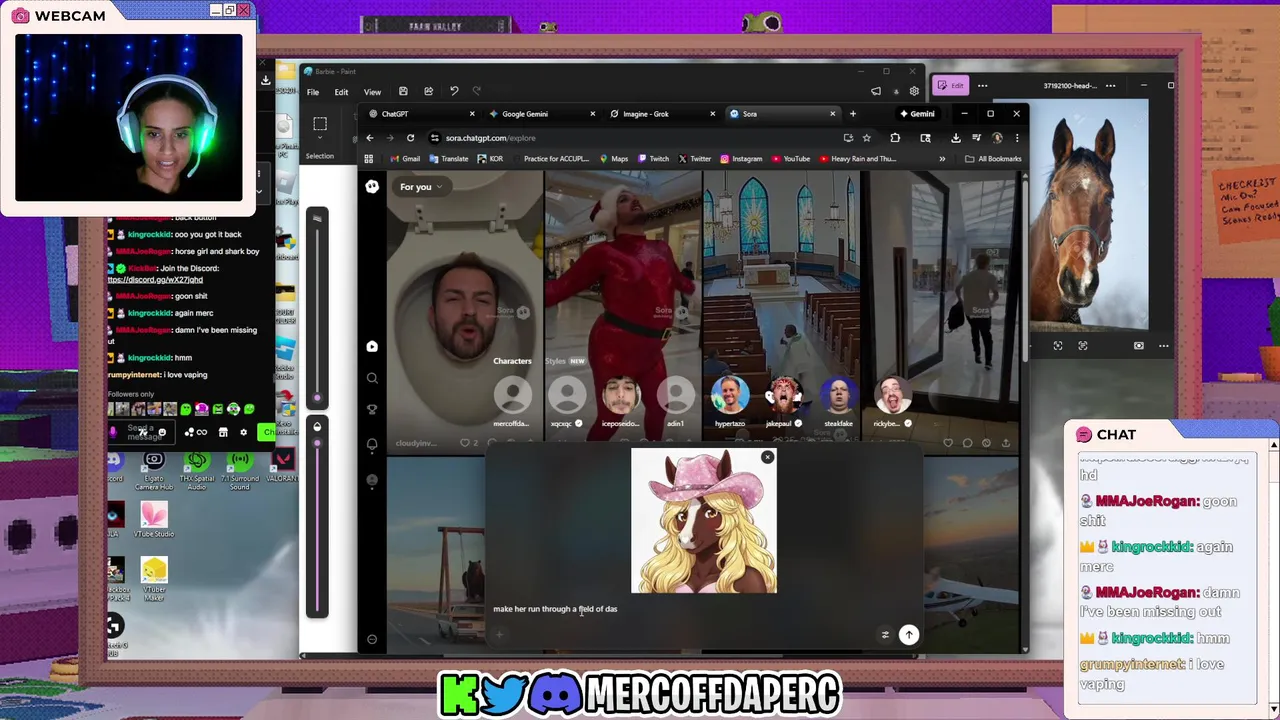Switch to Imagine - Grok tab
The width and height of the screenshot is (1280, 720).
(x=662, y=114)
